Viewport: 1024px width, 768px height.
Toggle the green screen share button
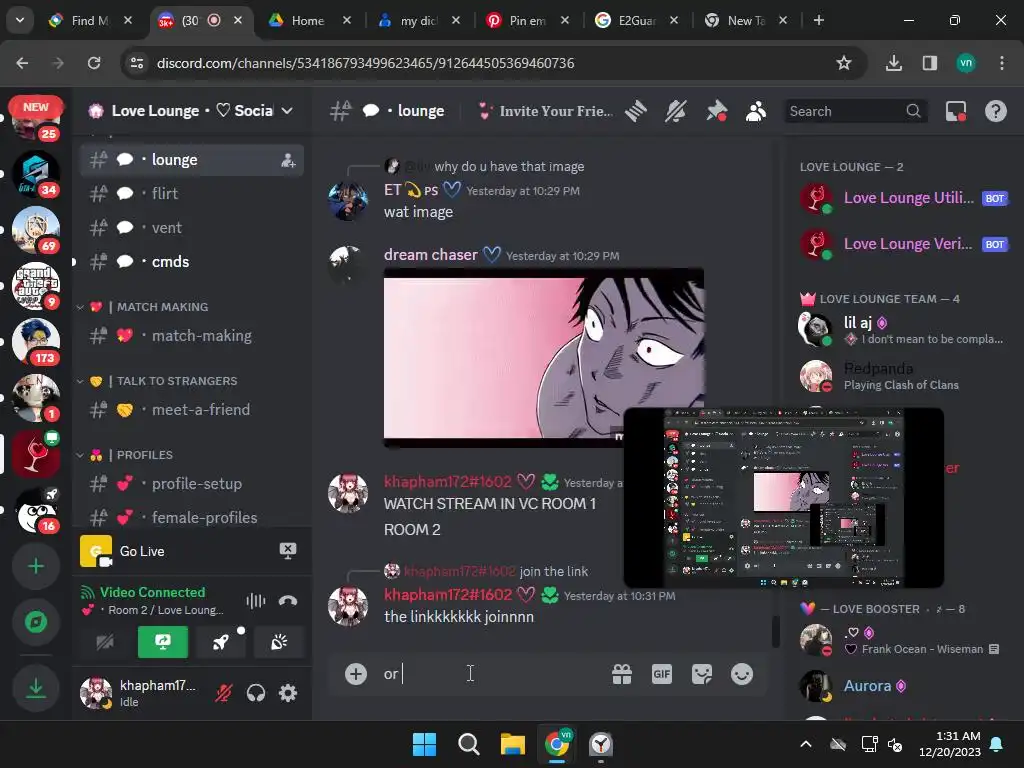click(163, 643)
